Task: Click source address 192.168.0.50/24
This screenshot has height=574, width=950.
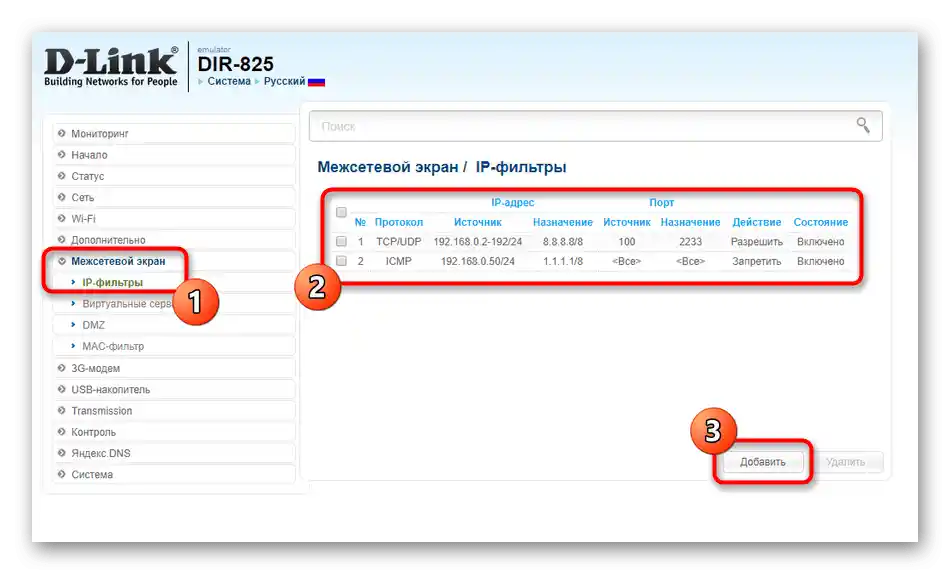Action: [477, 261]
